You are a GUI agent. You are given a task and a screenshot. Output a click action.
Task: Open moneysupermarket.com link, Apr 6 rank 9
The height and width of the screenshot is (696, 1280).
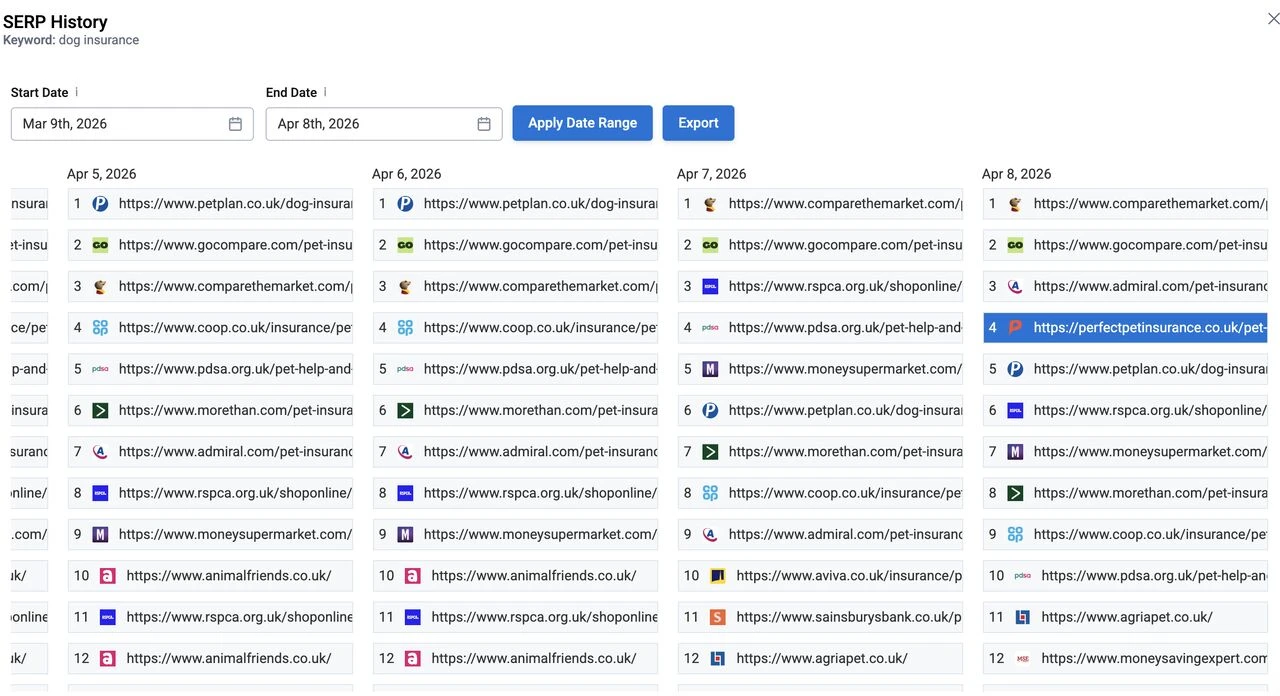540,534
